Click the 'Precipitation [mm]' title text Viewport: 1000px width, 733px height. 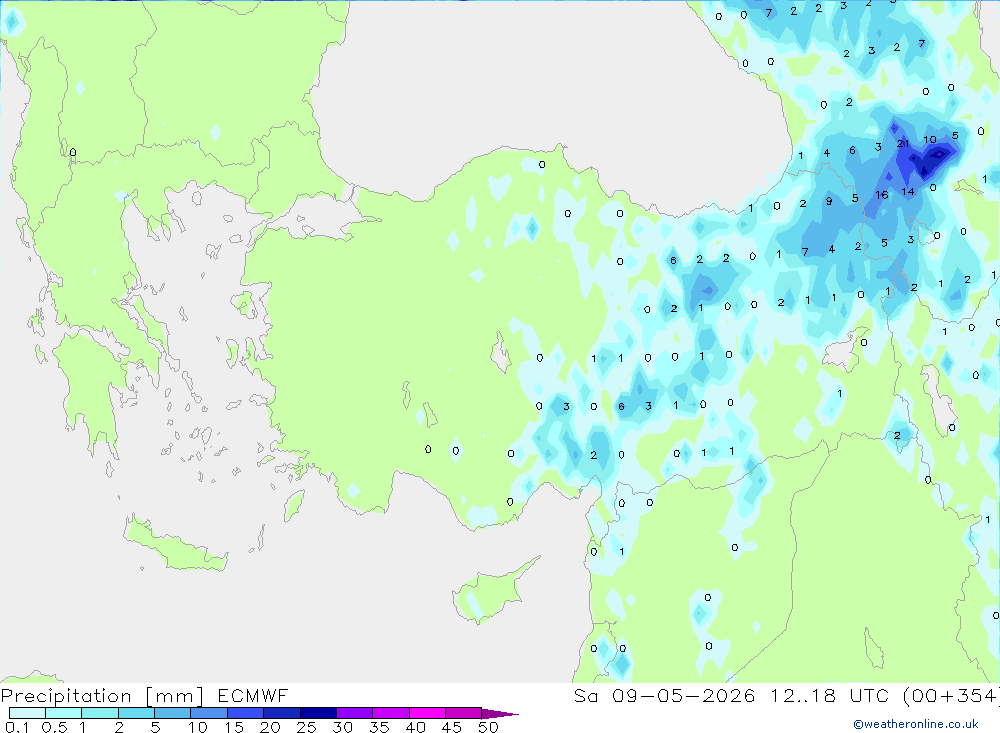[x=102, y=695]
